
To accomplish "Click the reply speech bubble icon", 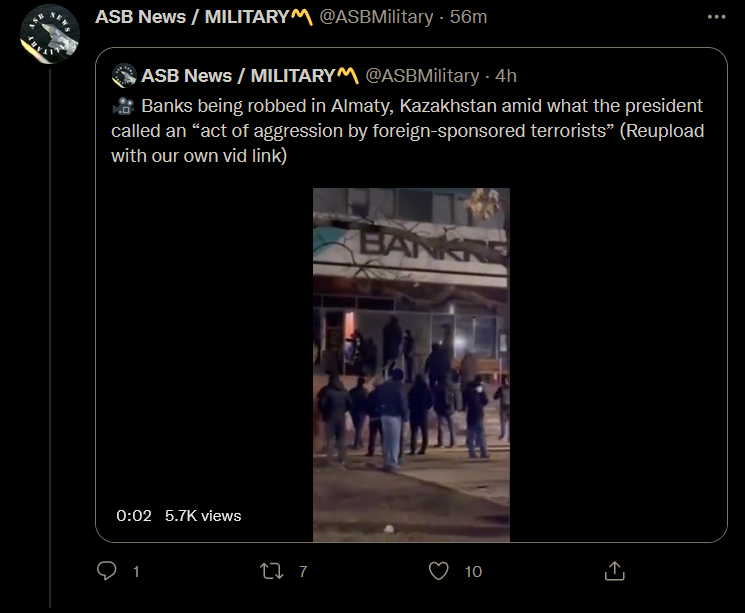I will point(107,571).
